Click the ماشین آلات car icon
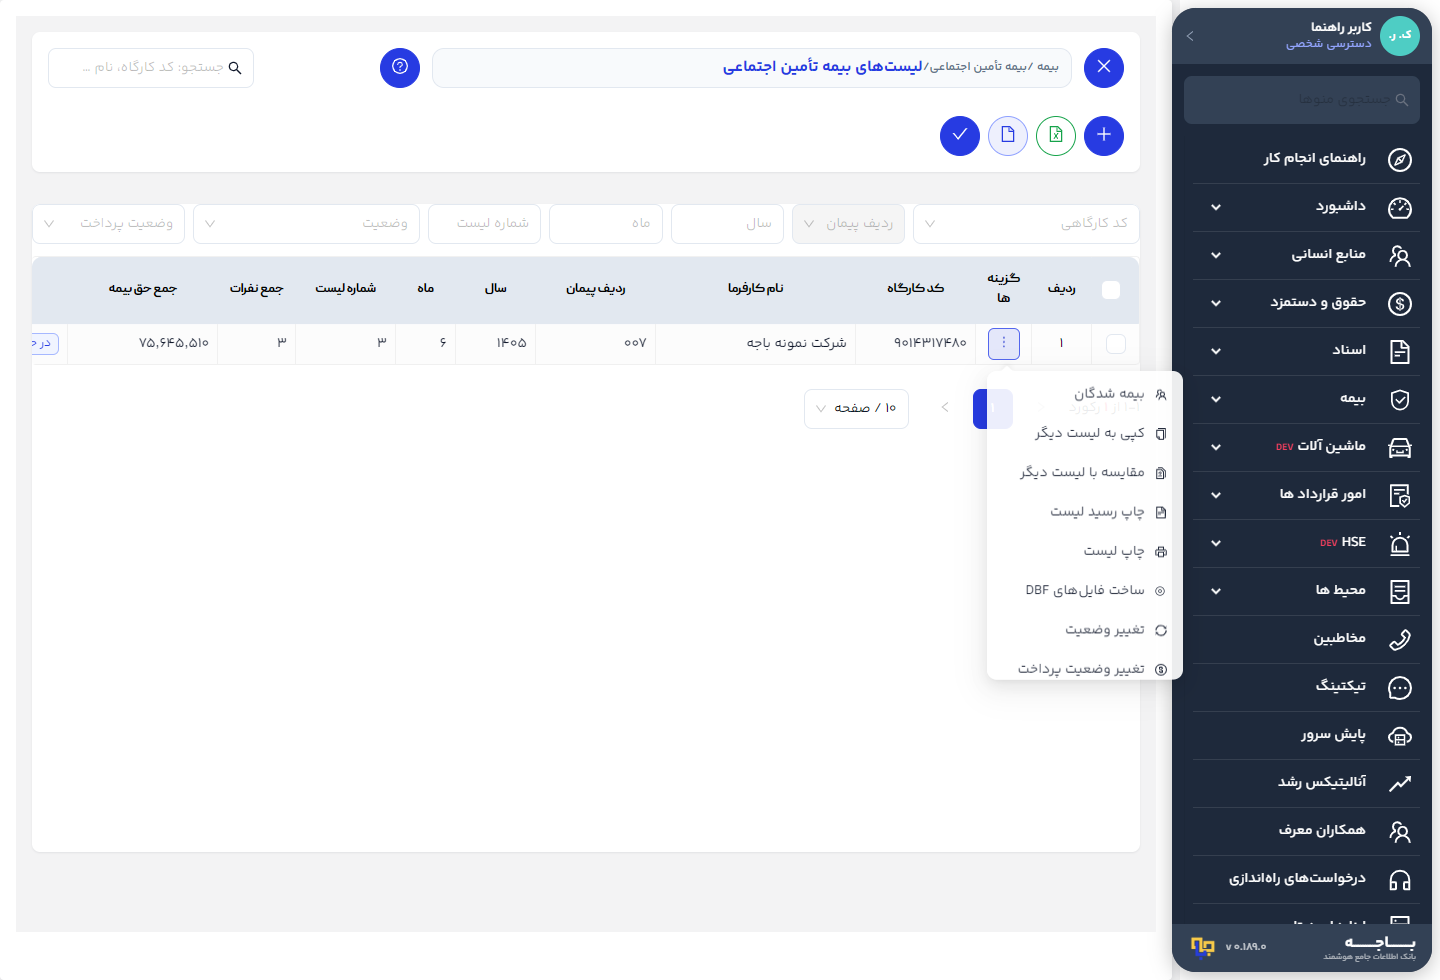1440x980 pixels. [1400, 447]
